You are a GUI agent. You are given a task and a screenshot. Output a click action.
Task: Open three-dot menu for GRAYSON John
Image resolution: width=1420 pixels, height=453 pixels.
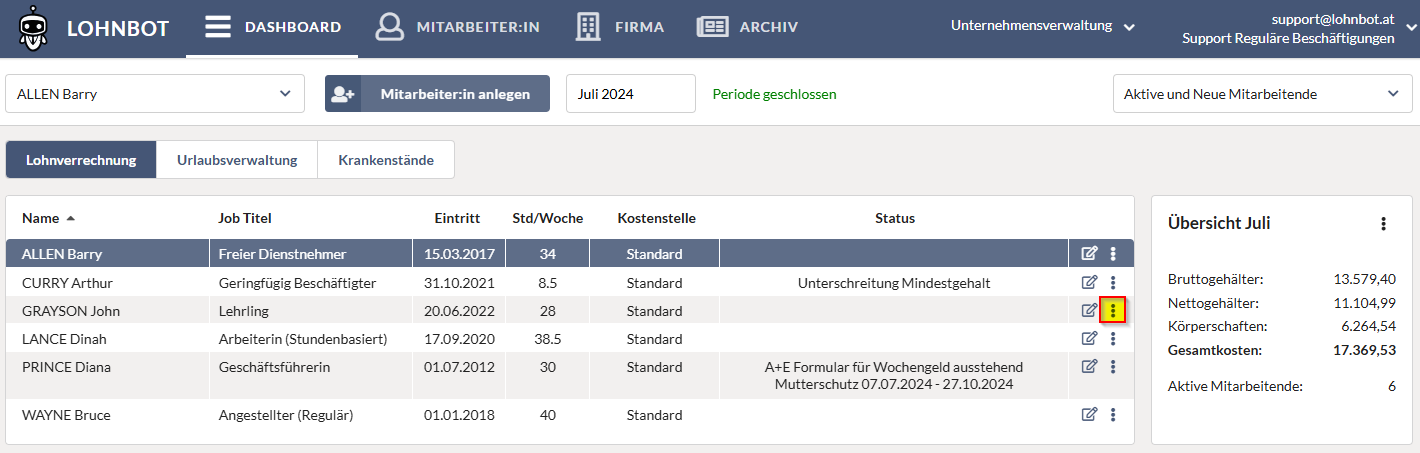pos(1113,311)
